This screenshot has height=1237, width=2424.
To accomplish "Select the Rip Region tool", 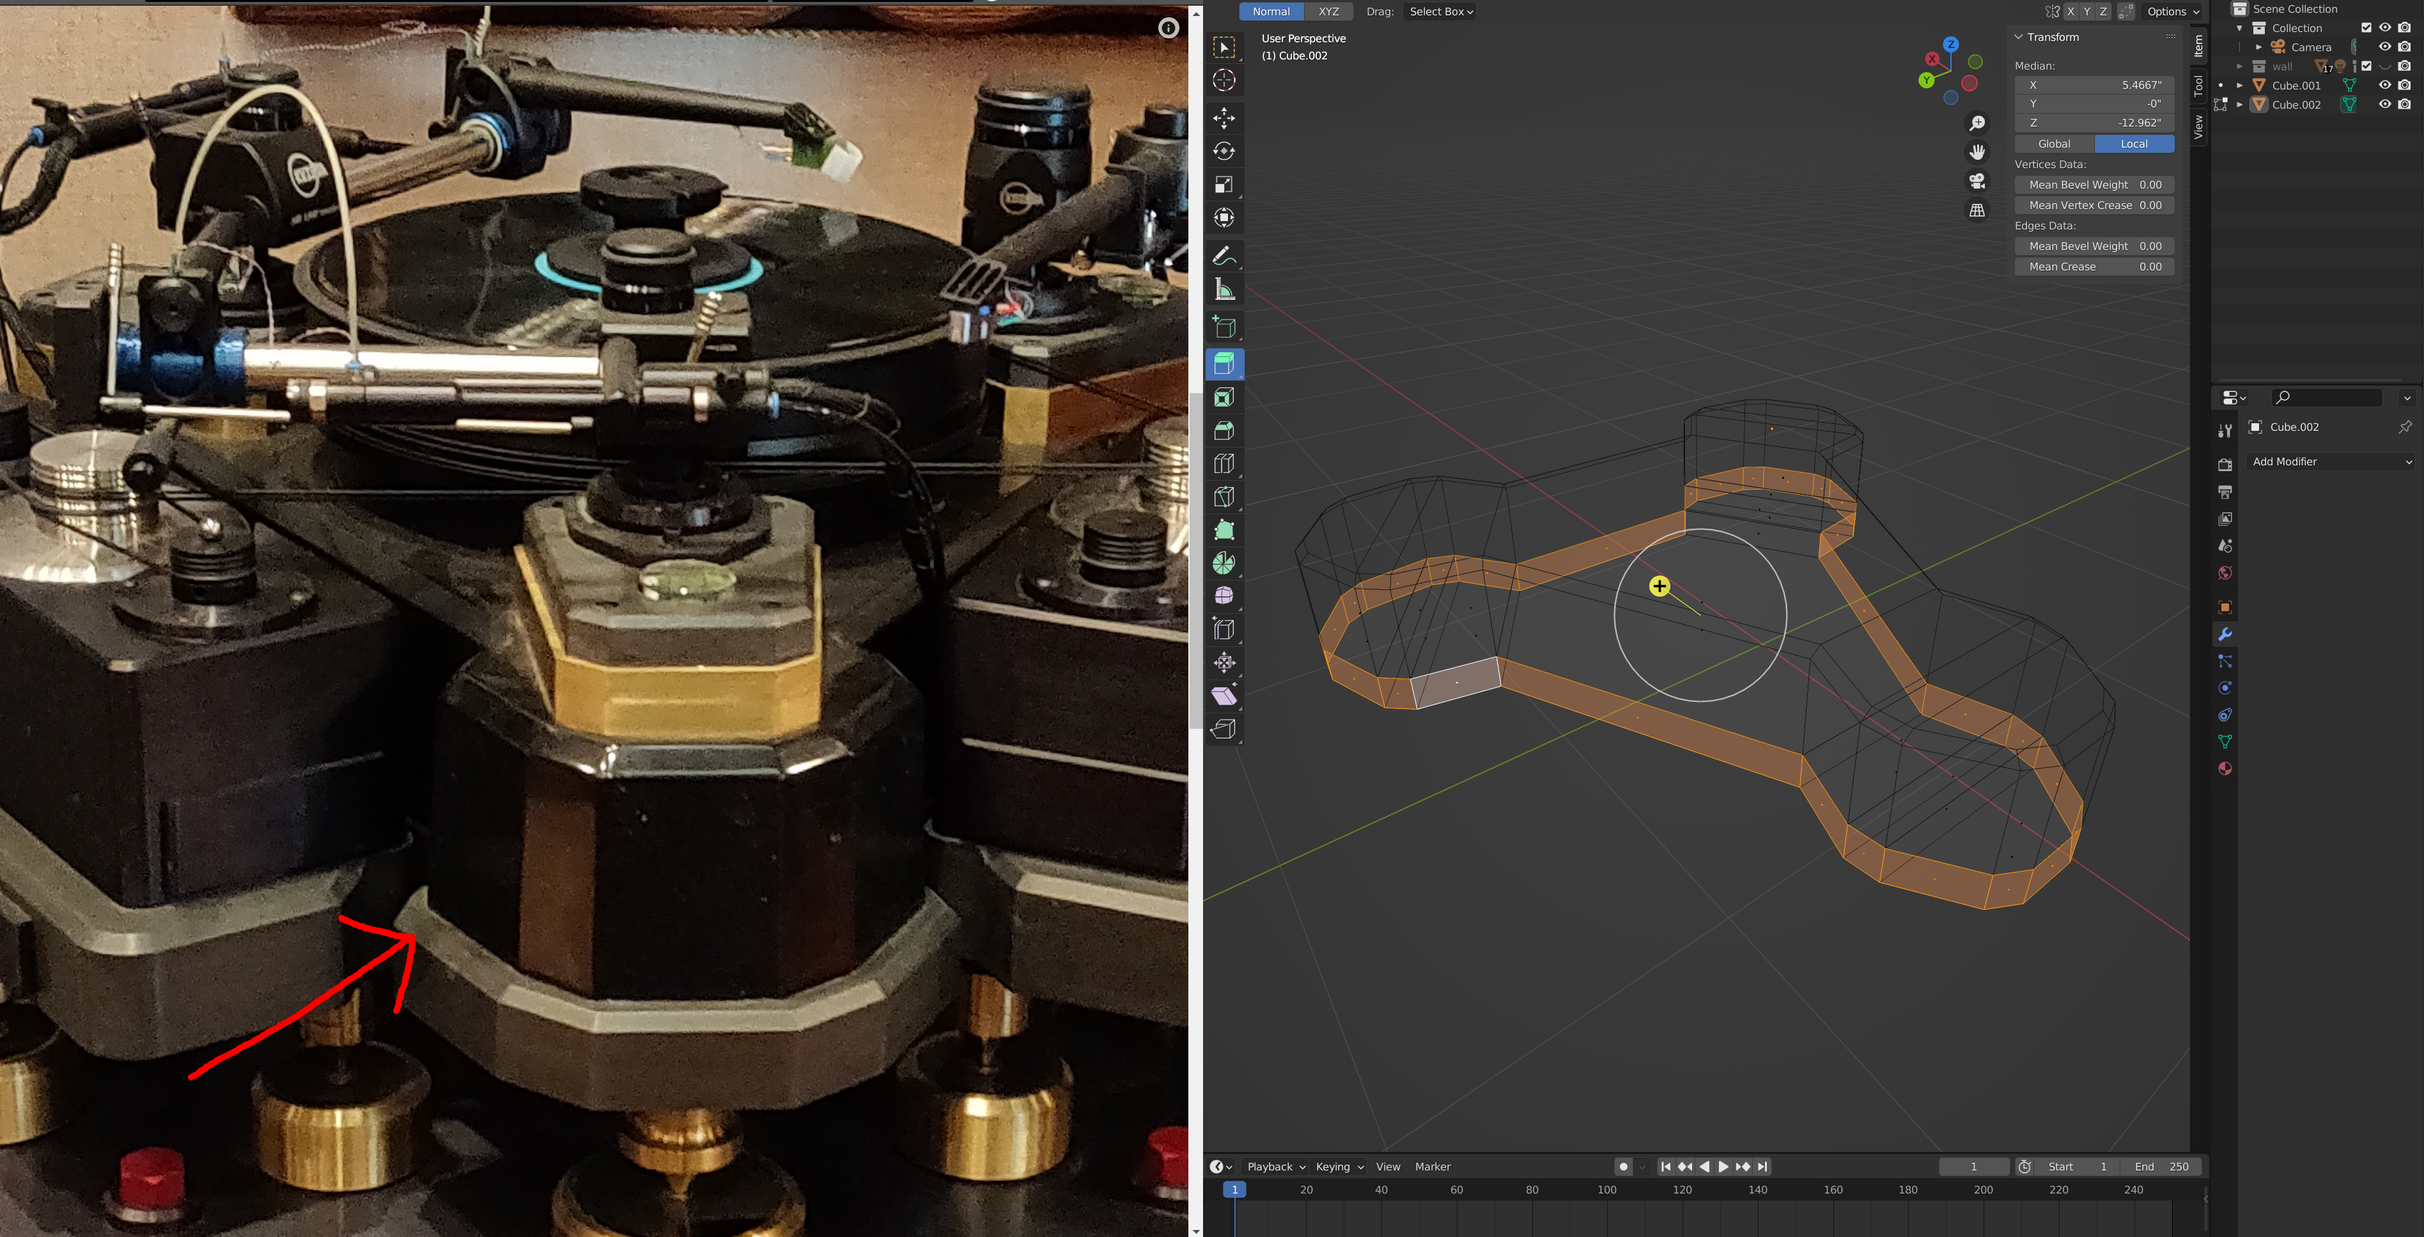I will click(1224, 729).
